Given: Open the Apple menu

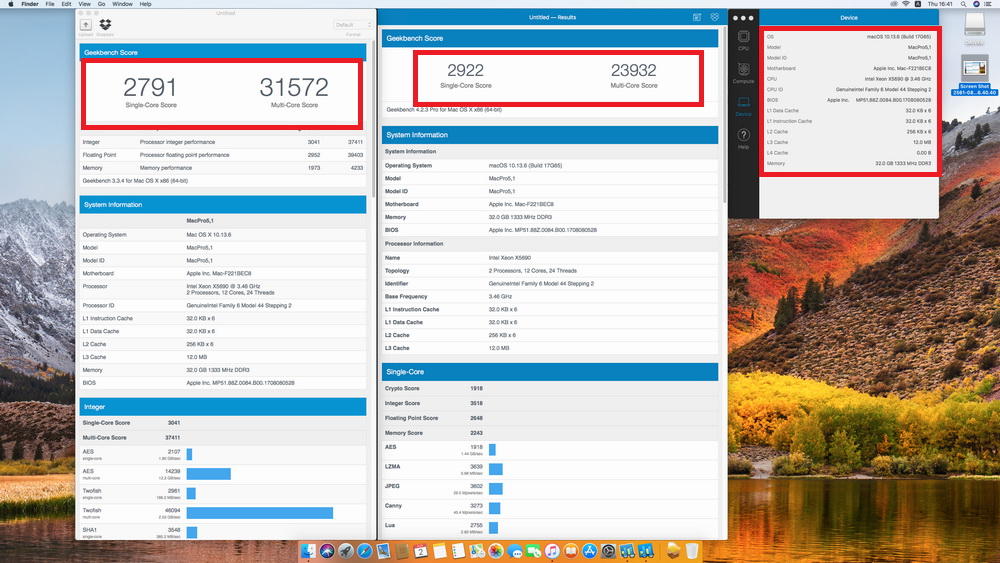Looking at the screenshot, I should click(11, 4).
